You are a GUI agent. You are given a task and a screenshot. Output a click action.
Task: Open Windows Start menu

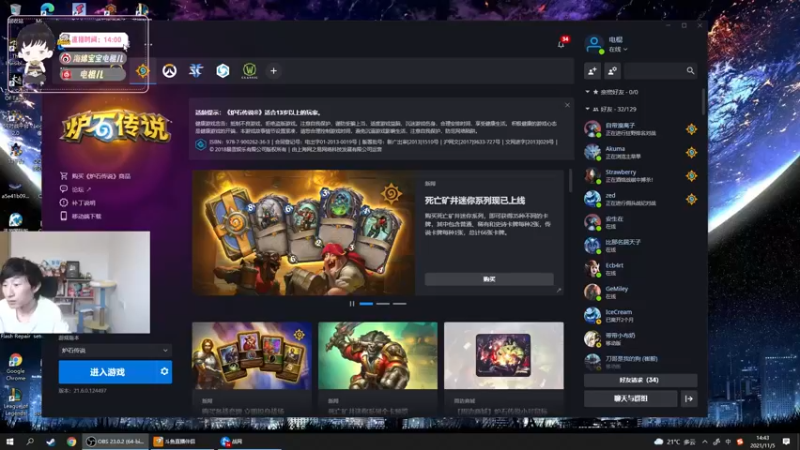coord(9,441)
